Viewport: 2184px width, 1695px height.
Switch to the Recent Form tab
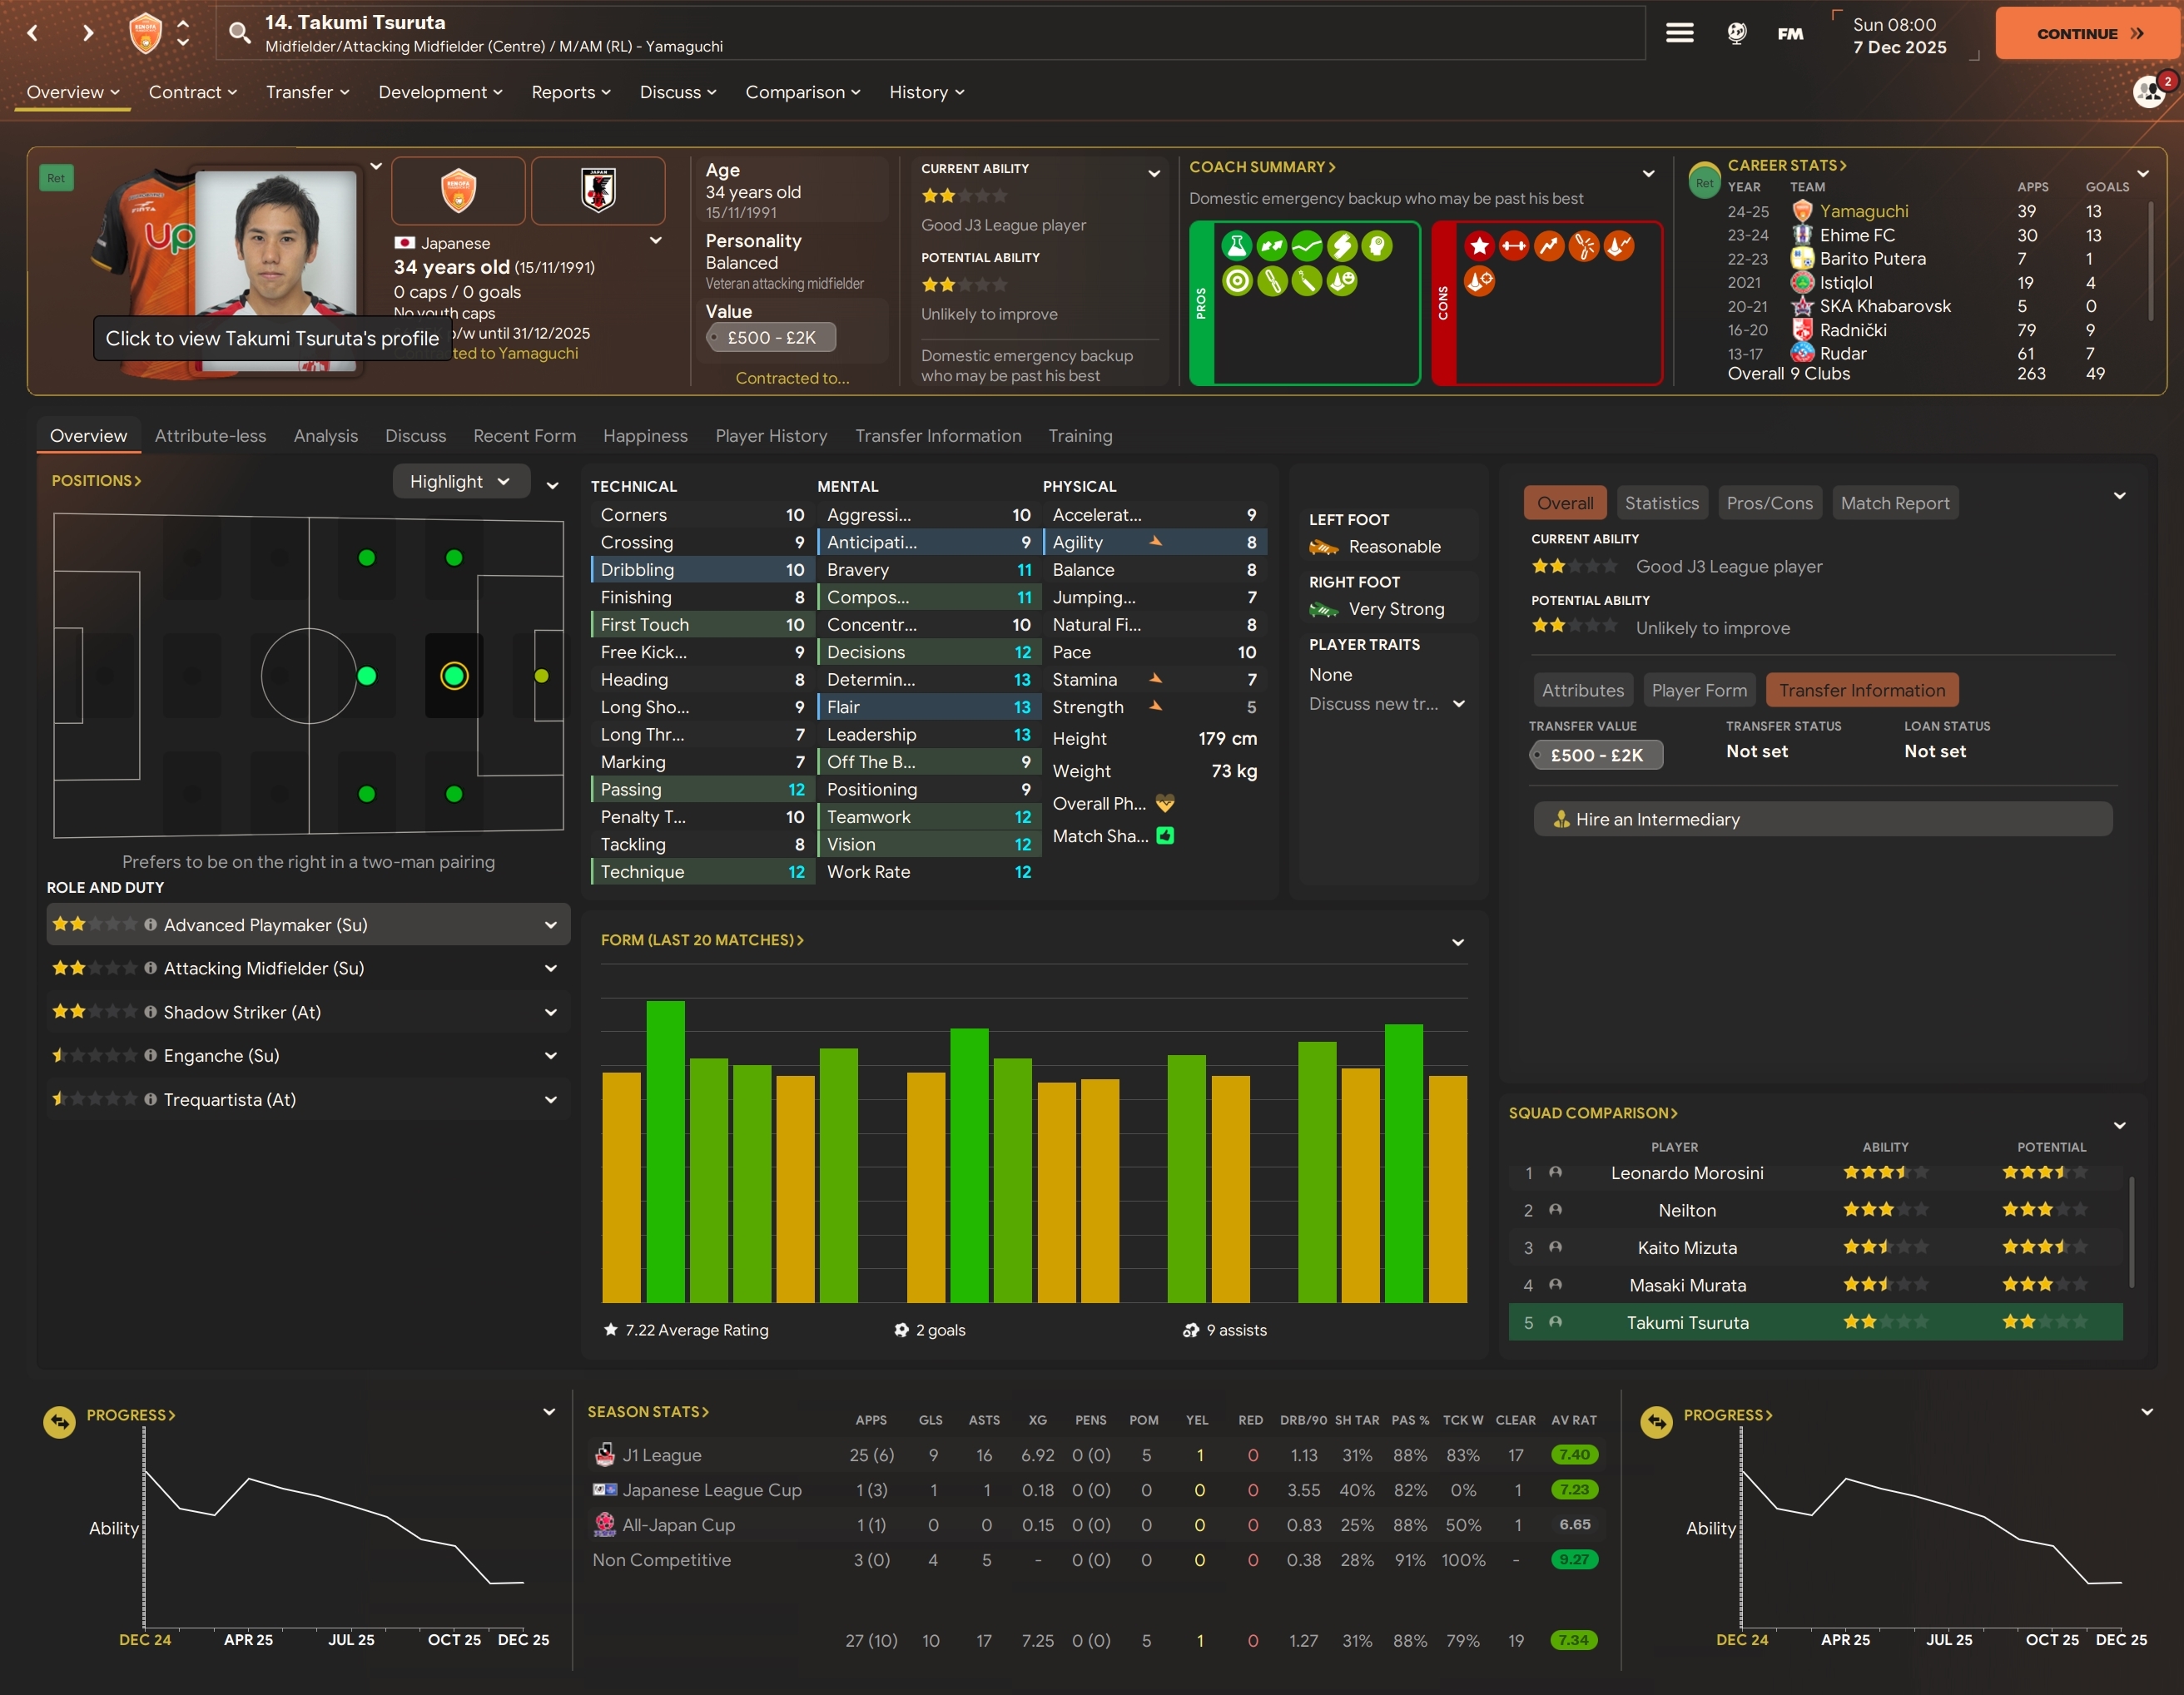(524, 436)
